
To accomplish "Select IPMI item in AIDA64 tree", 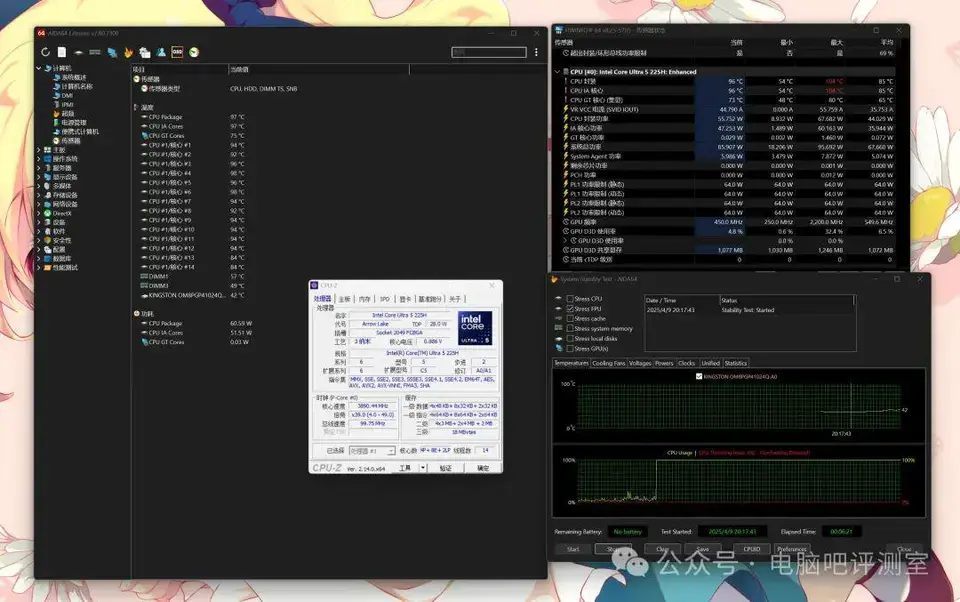I will point(64,105).
